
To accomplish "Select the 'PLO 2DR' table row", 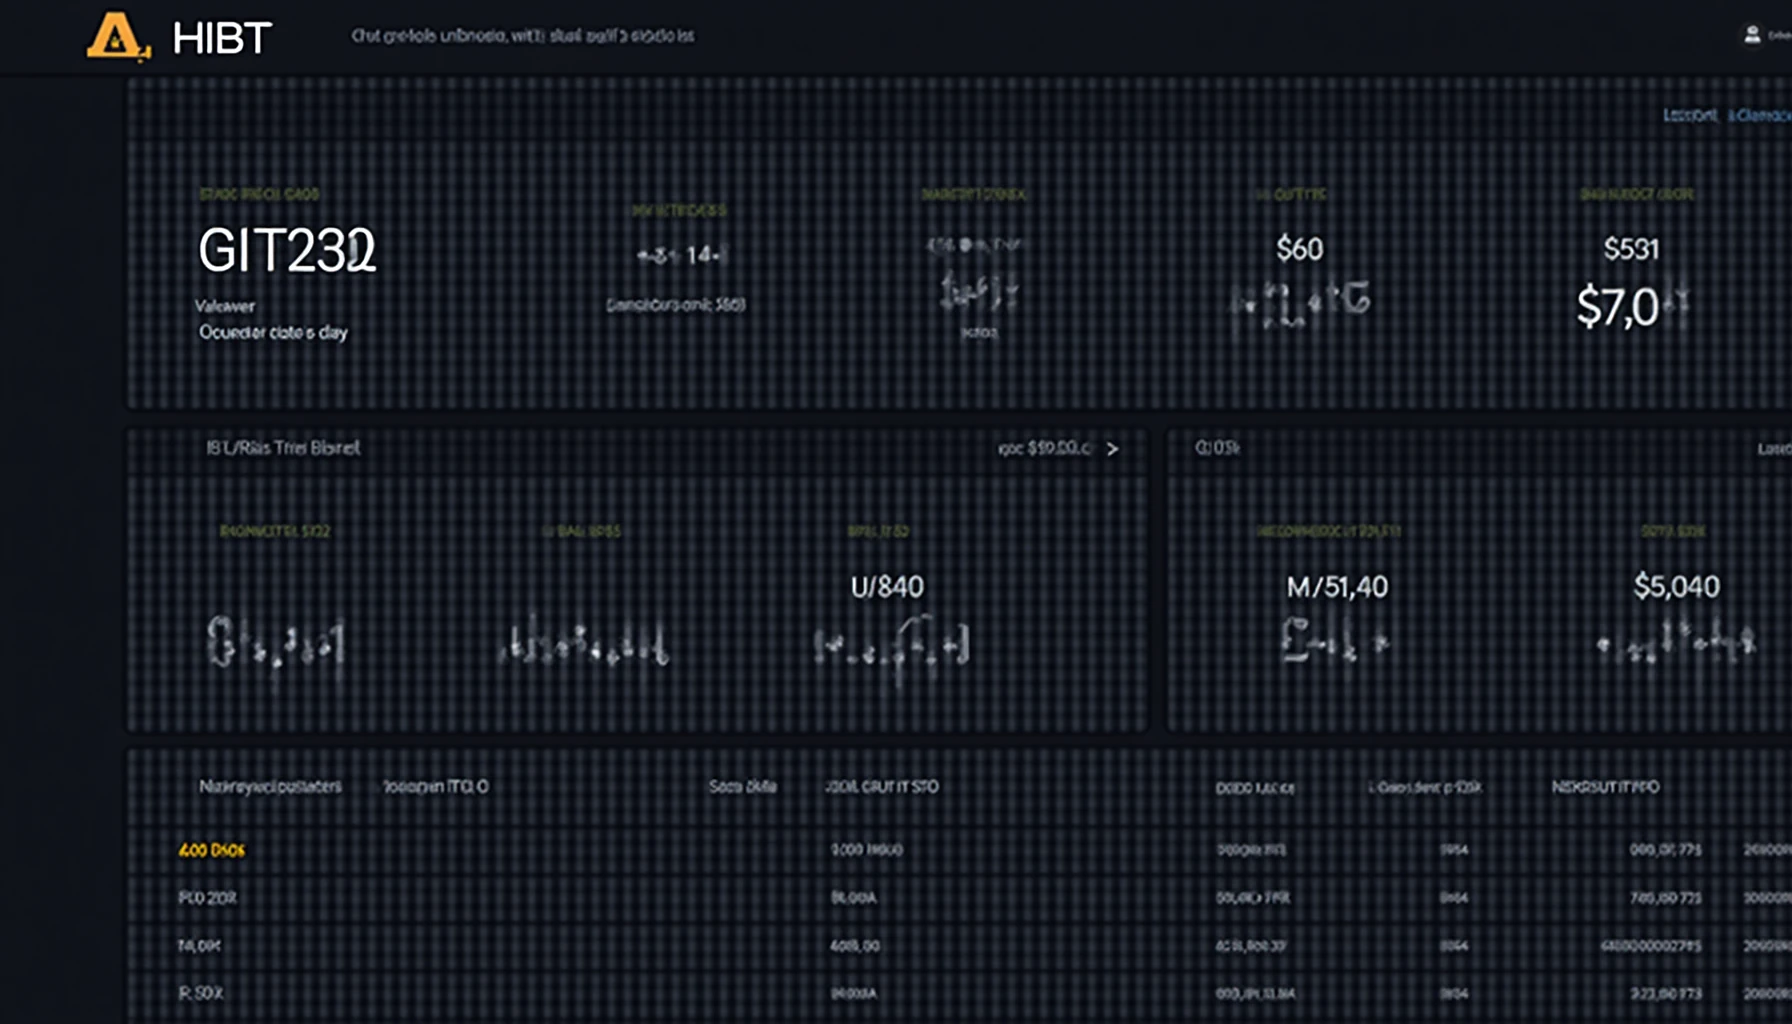I will (207, 898).
